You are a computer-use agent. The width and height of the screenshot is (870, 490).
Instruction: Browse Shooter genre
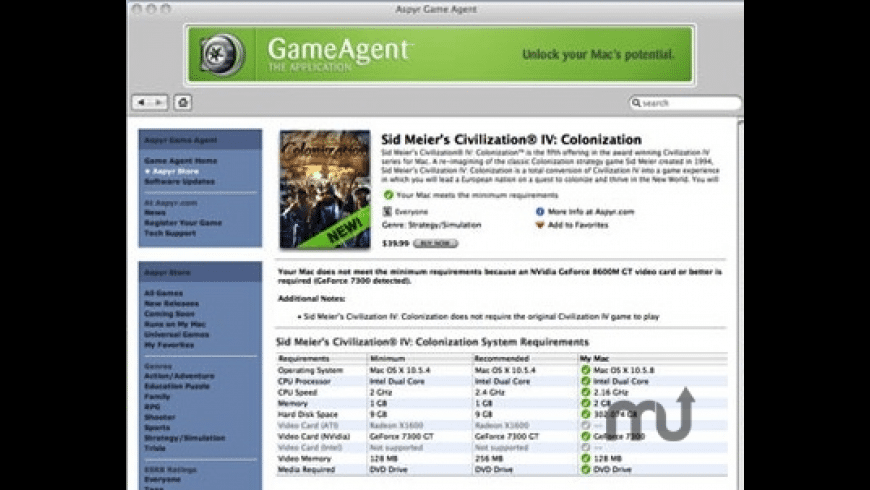coord(160,417)
